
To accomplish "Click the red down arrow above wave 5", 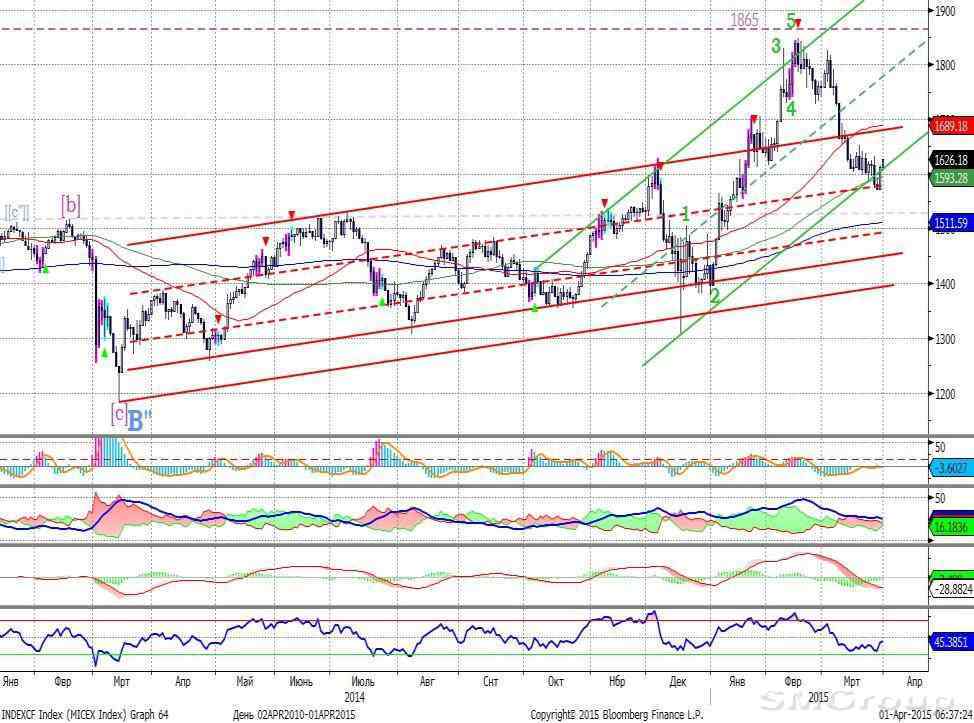I will [799, 24].
